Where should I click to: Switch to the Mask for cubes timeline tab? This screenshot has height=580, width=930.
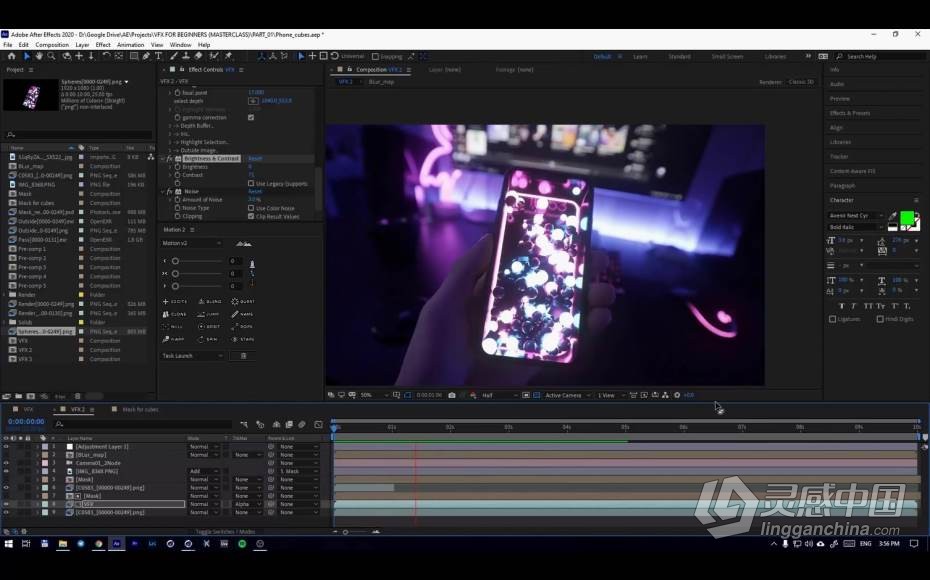pos(140,409)
